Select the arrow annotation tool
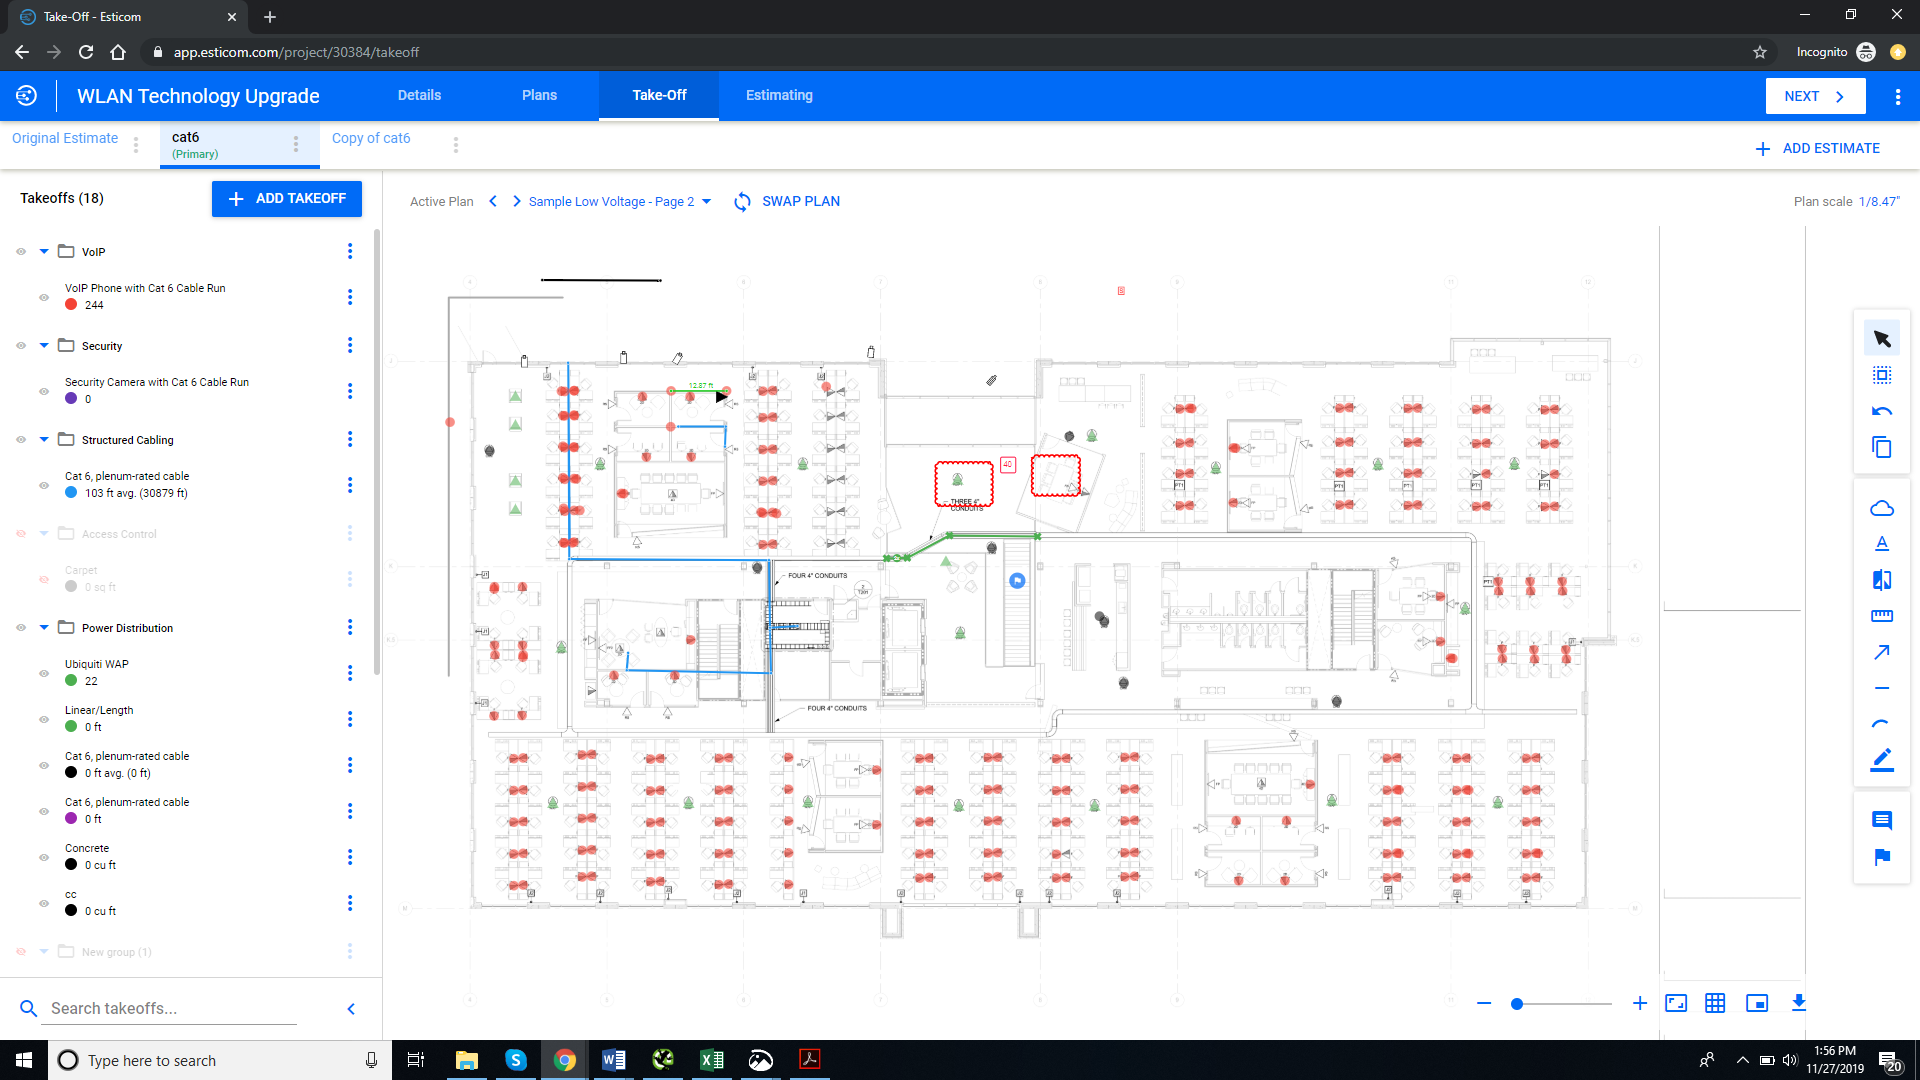The height and width of the screenshot is (1080, 1920). [x=1881, y=652]
